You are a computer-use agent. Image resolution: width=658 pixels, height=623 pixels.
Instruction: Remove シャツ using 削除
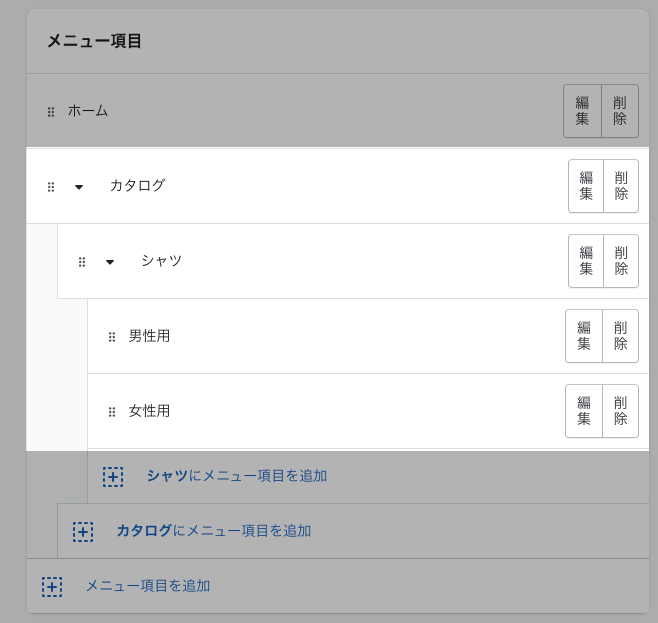coord(621,261)
